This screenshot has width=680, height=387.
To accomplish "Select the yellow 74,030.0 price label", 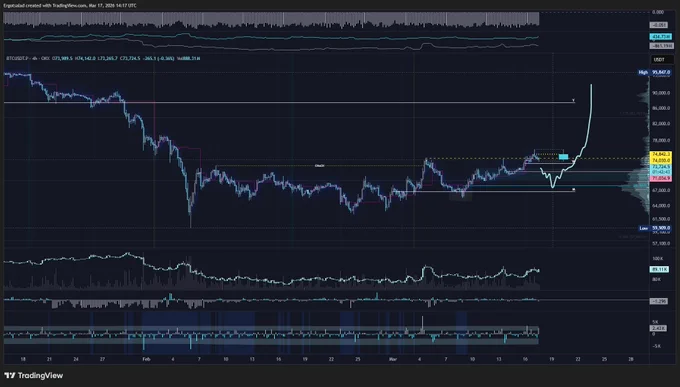I will pyautogui.click(x=661, y=160).
